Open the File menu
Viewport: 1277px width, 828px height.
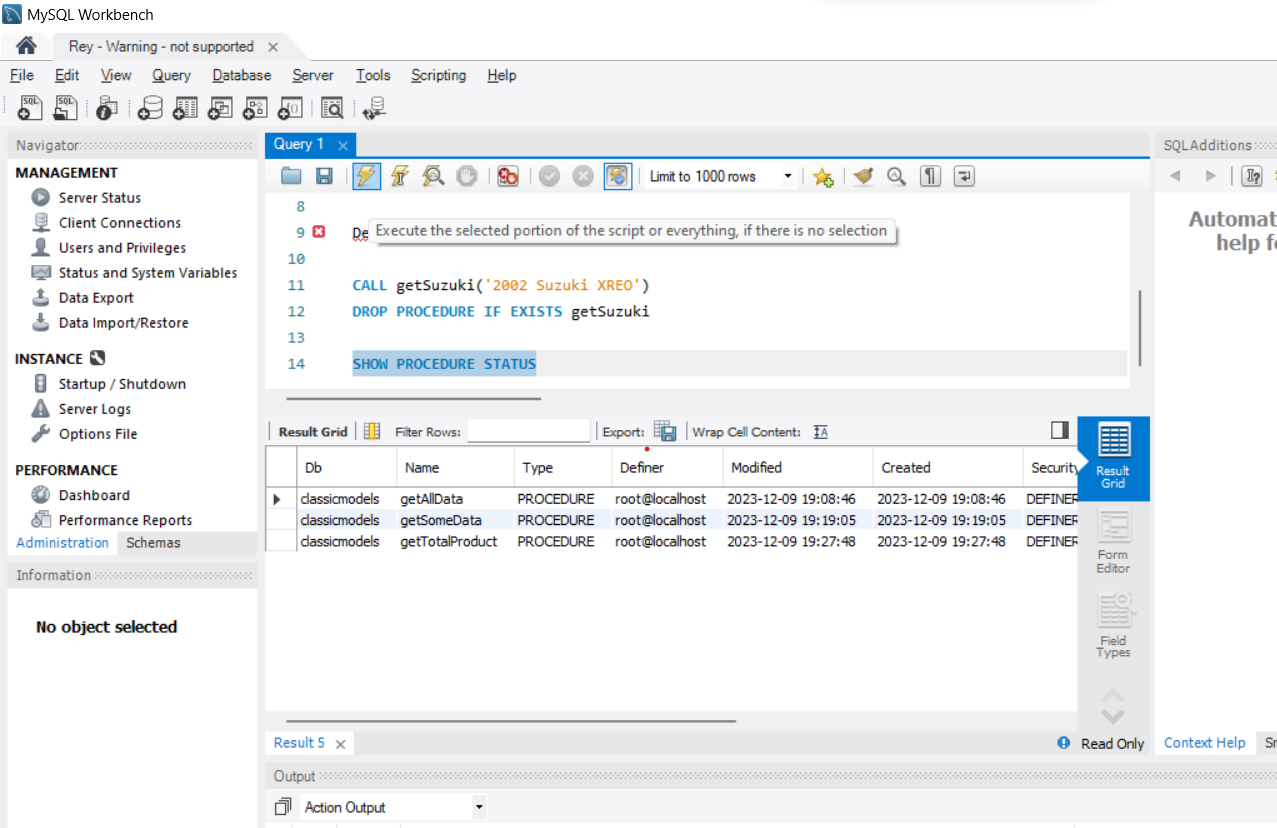(x=21, y=75)
